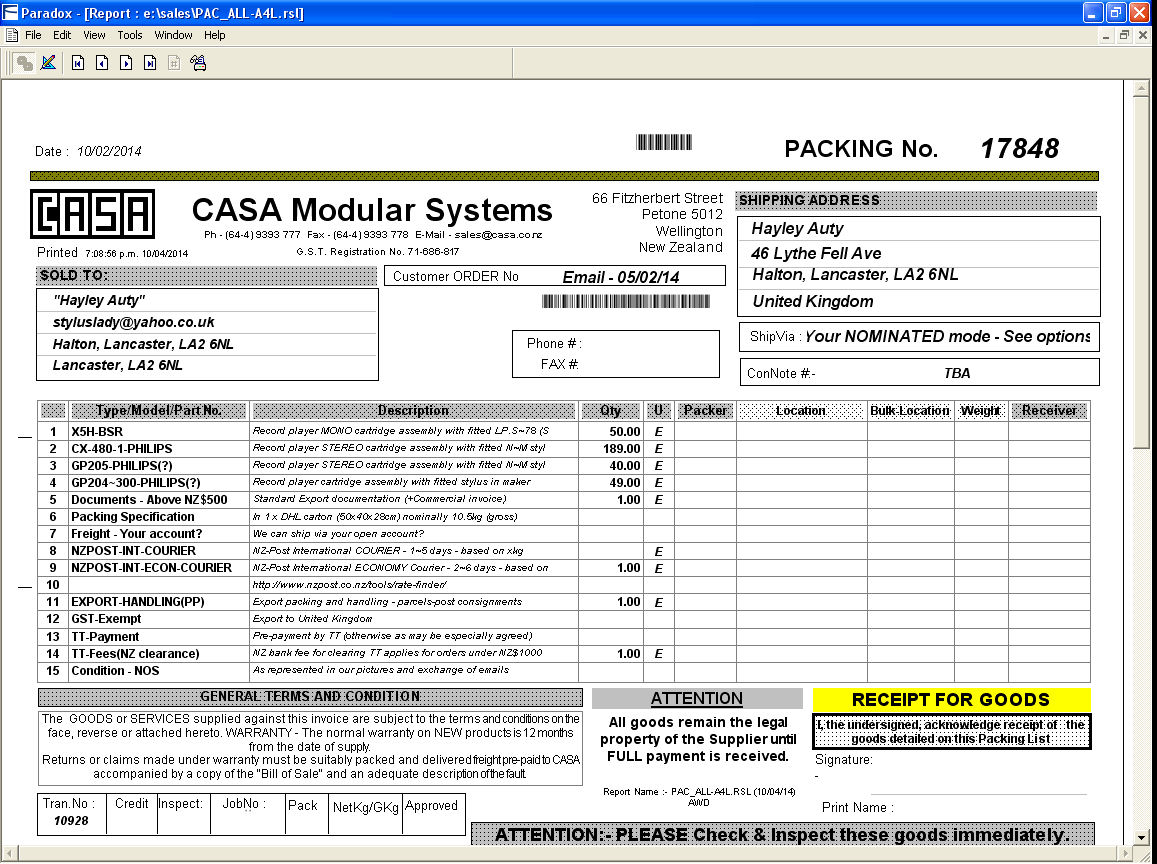Click RECEIPT FOR GOODS yellow header
The image size is (1157, 864).
[x=951, y=699]
